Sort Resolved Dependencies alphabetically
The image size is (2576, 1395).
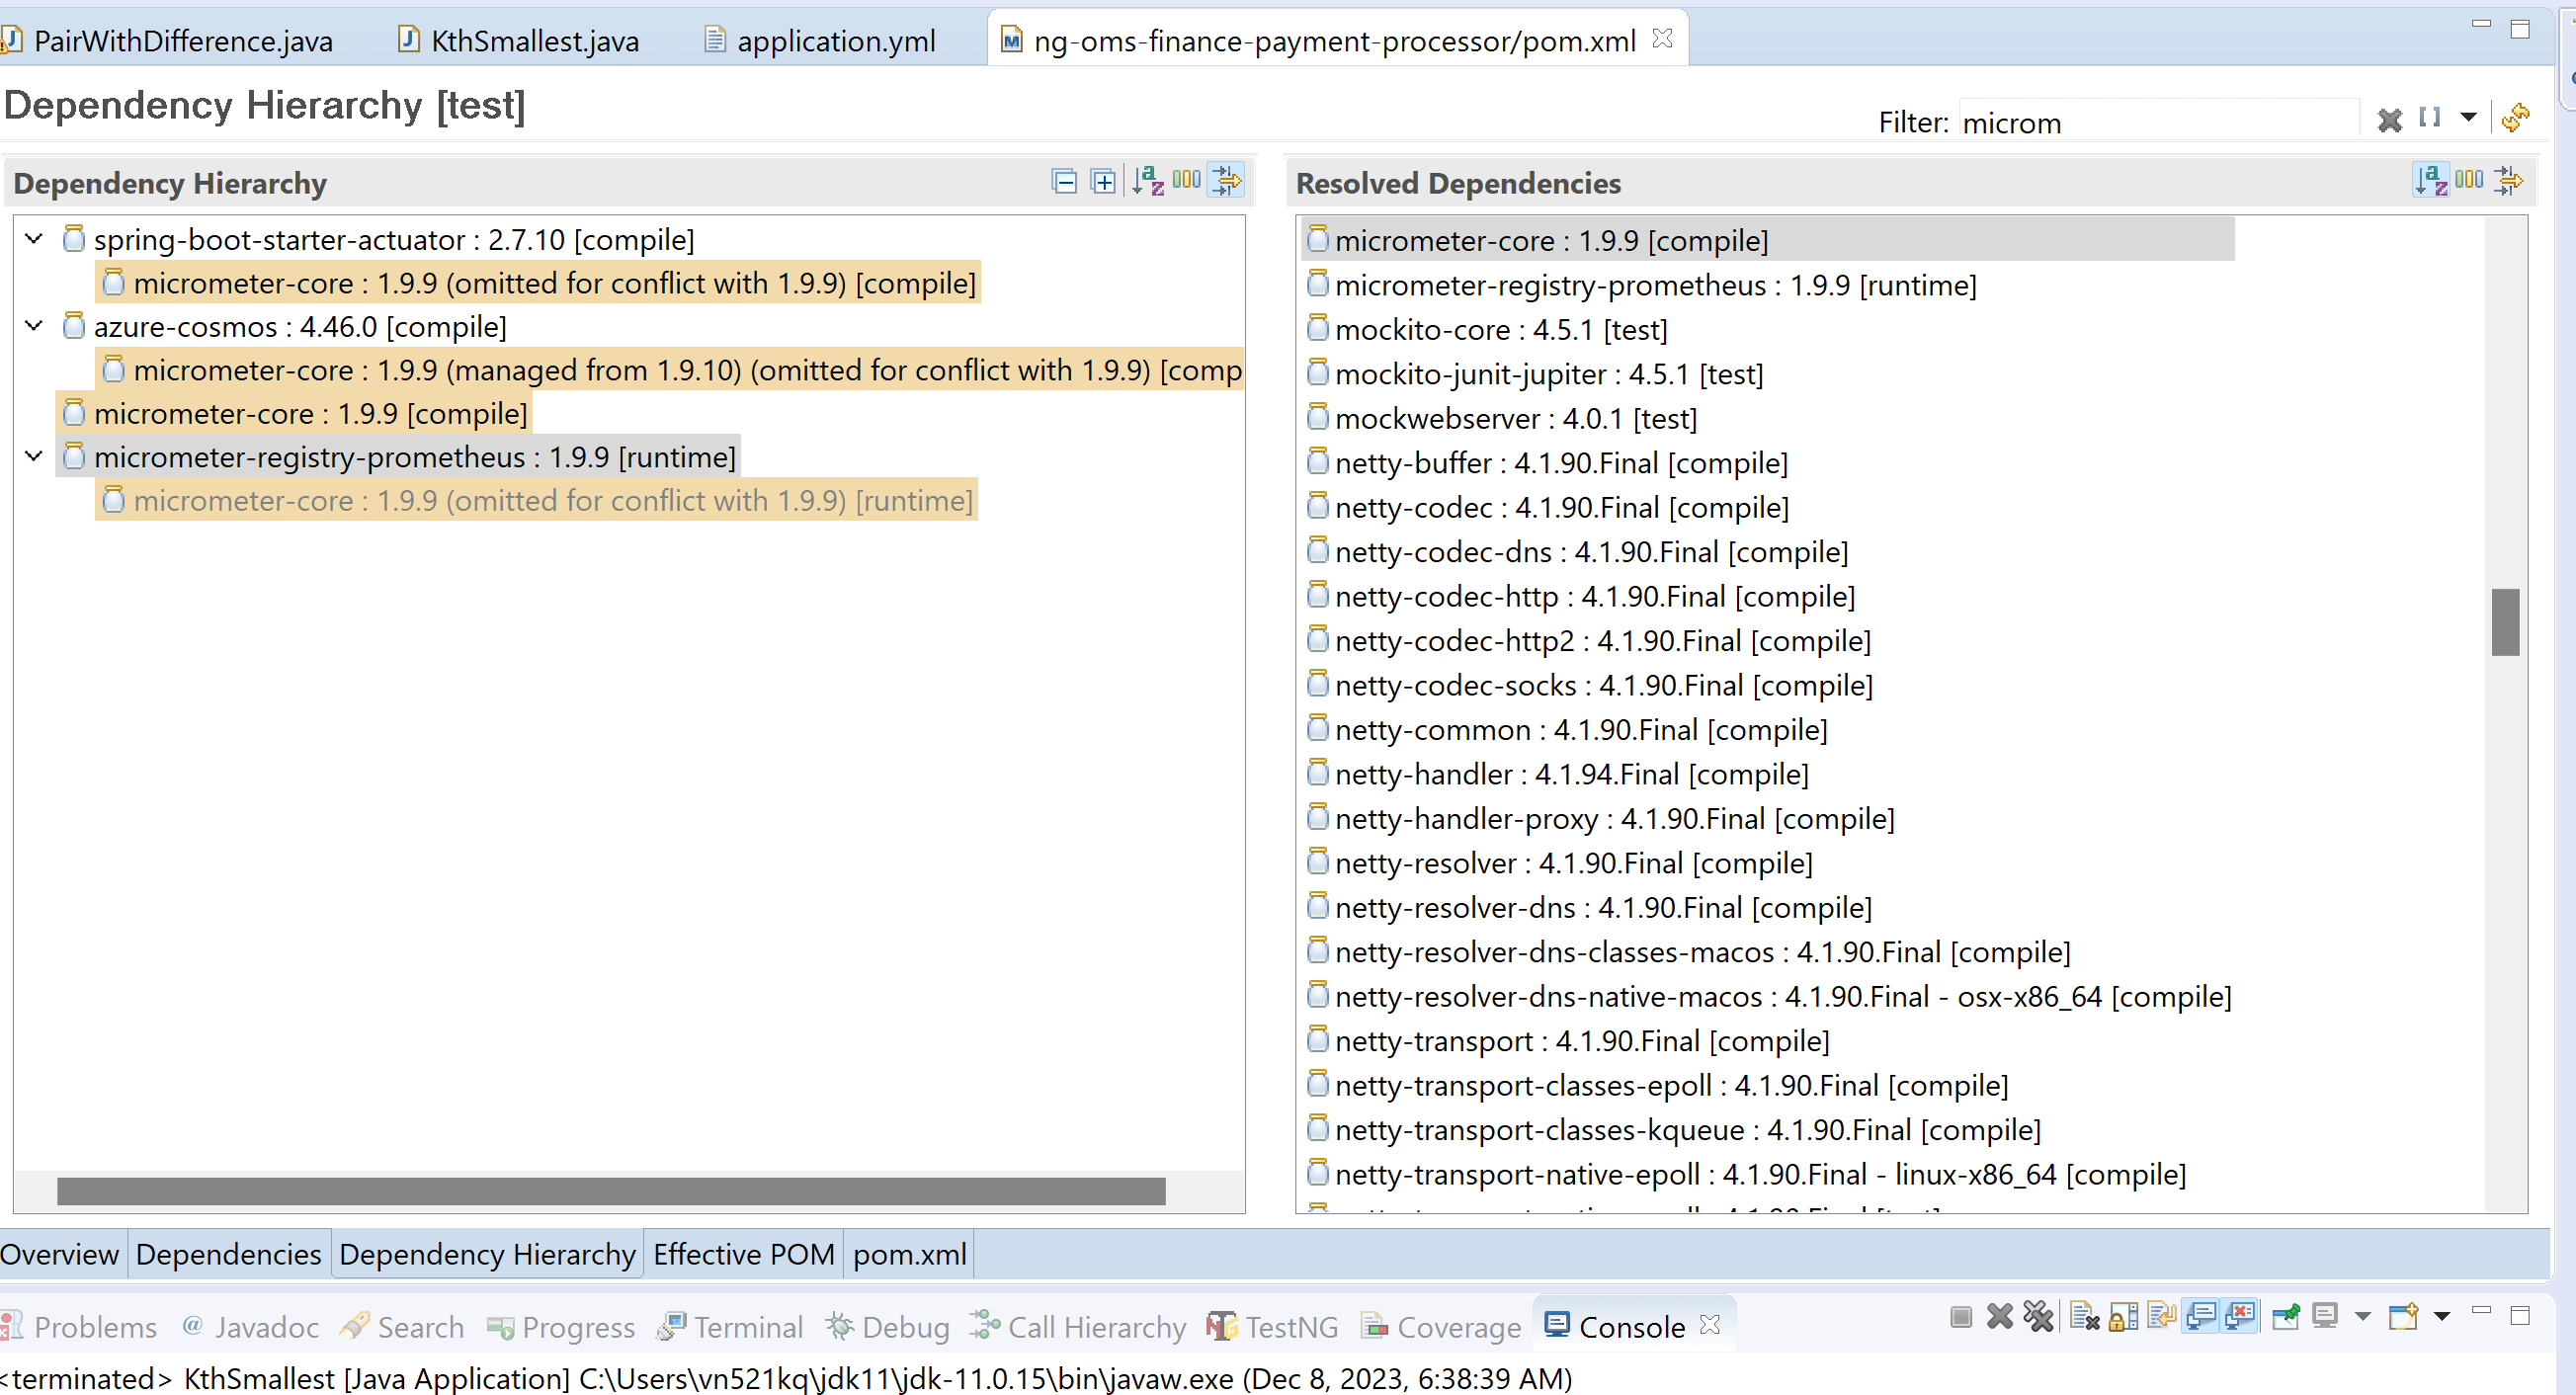(x=2430, y=181)
